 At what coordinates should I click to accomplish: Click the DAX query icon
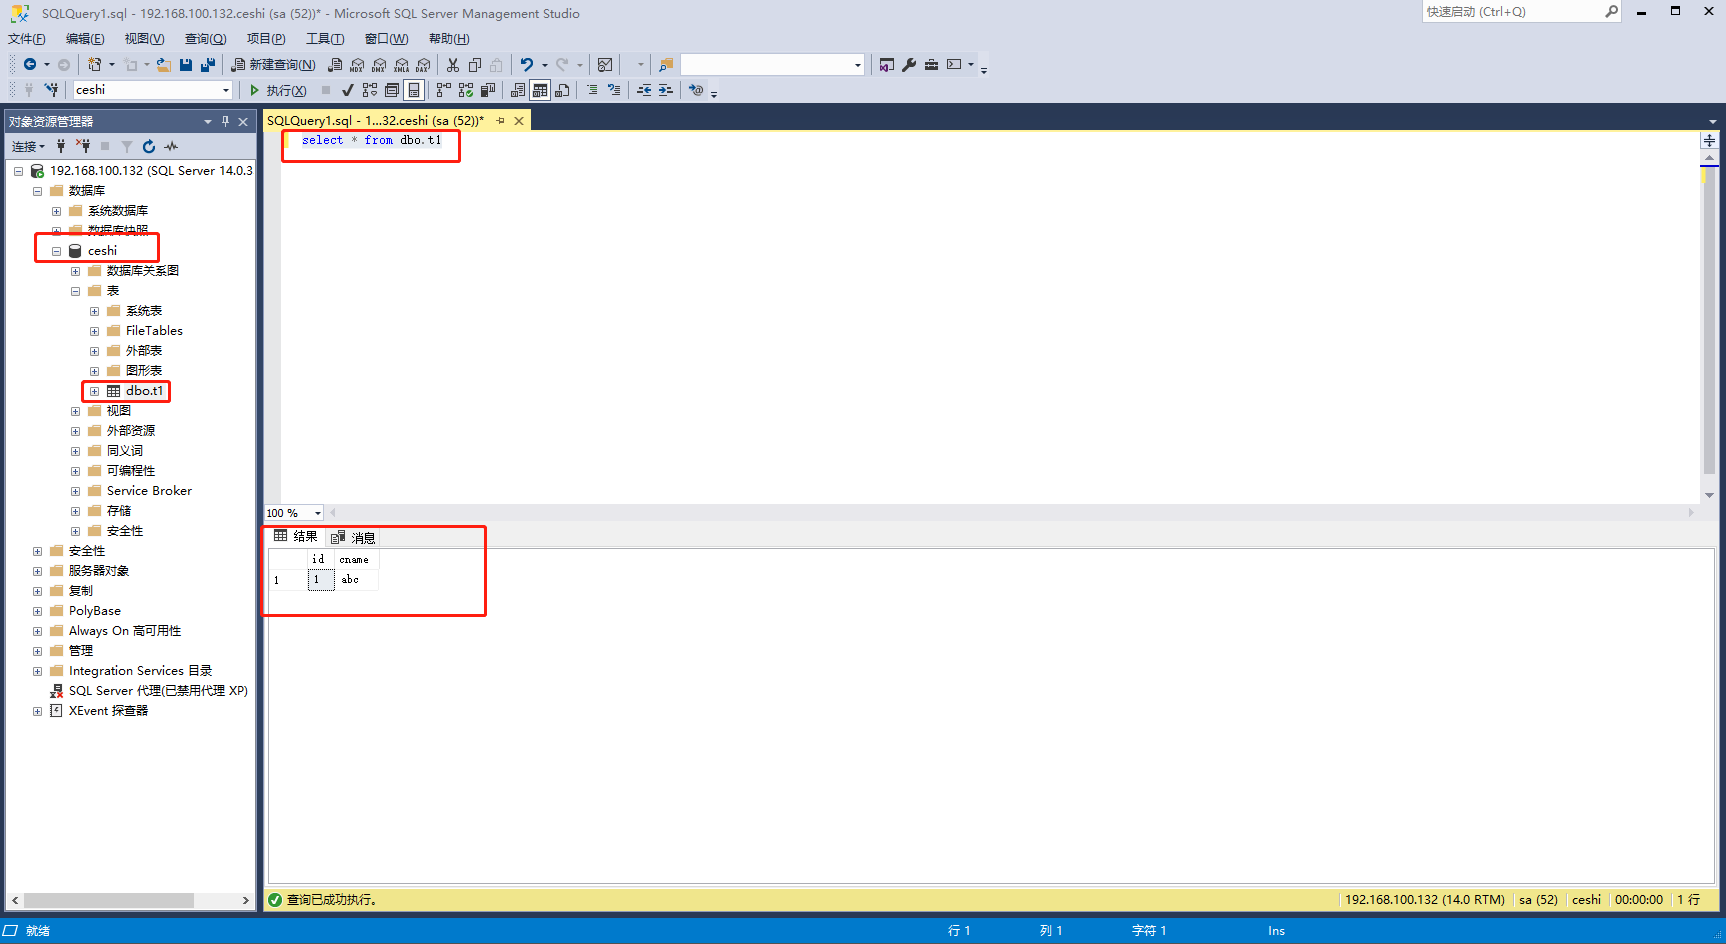tap(423, 64)
